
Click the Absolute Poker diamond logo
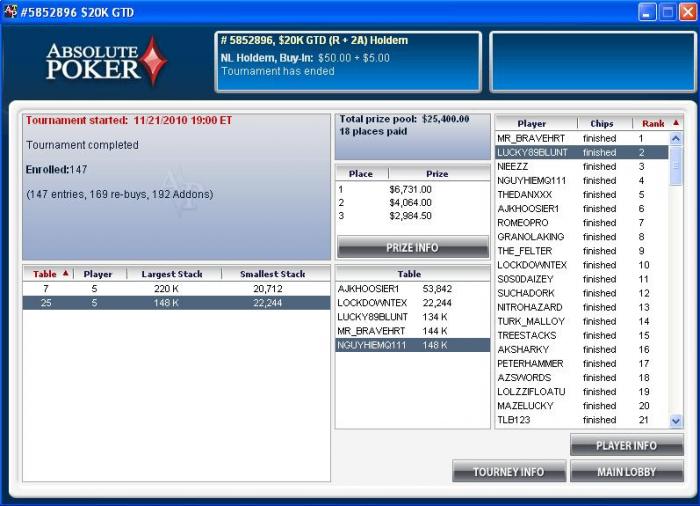tap(154, 60)
